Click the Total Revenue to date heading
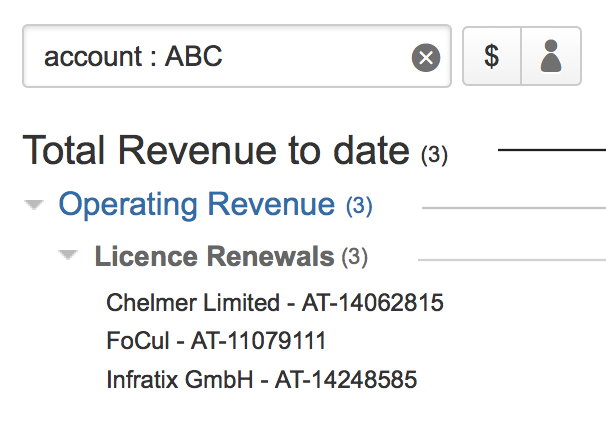Image resolution: width=606 pixels, height=432 pixels. click(x=216, y=151)
